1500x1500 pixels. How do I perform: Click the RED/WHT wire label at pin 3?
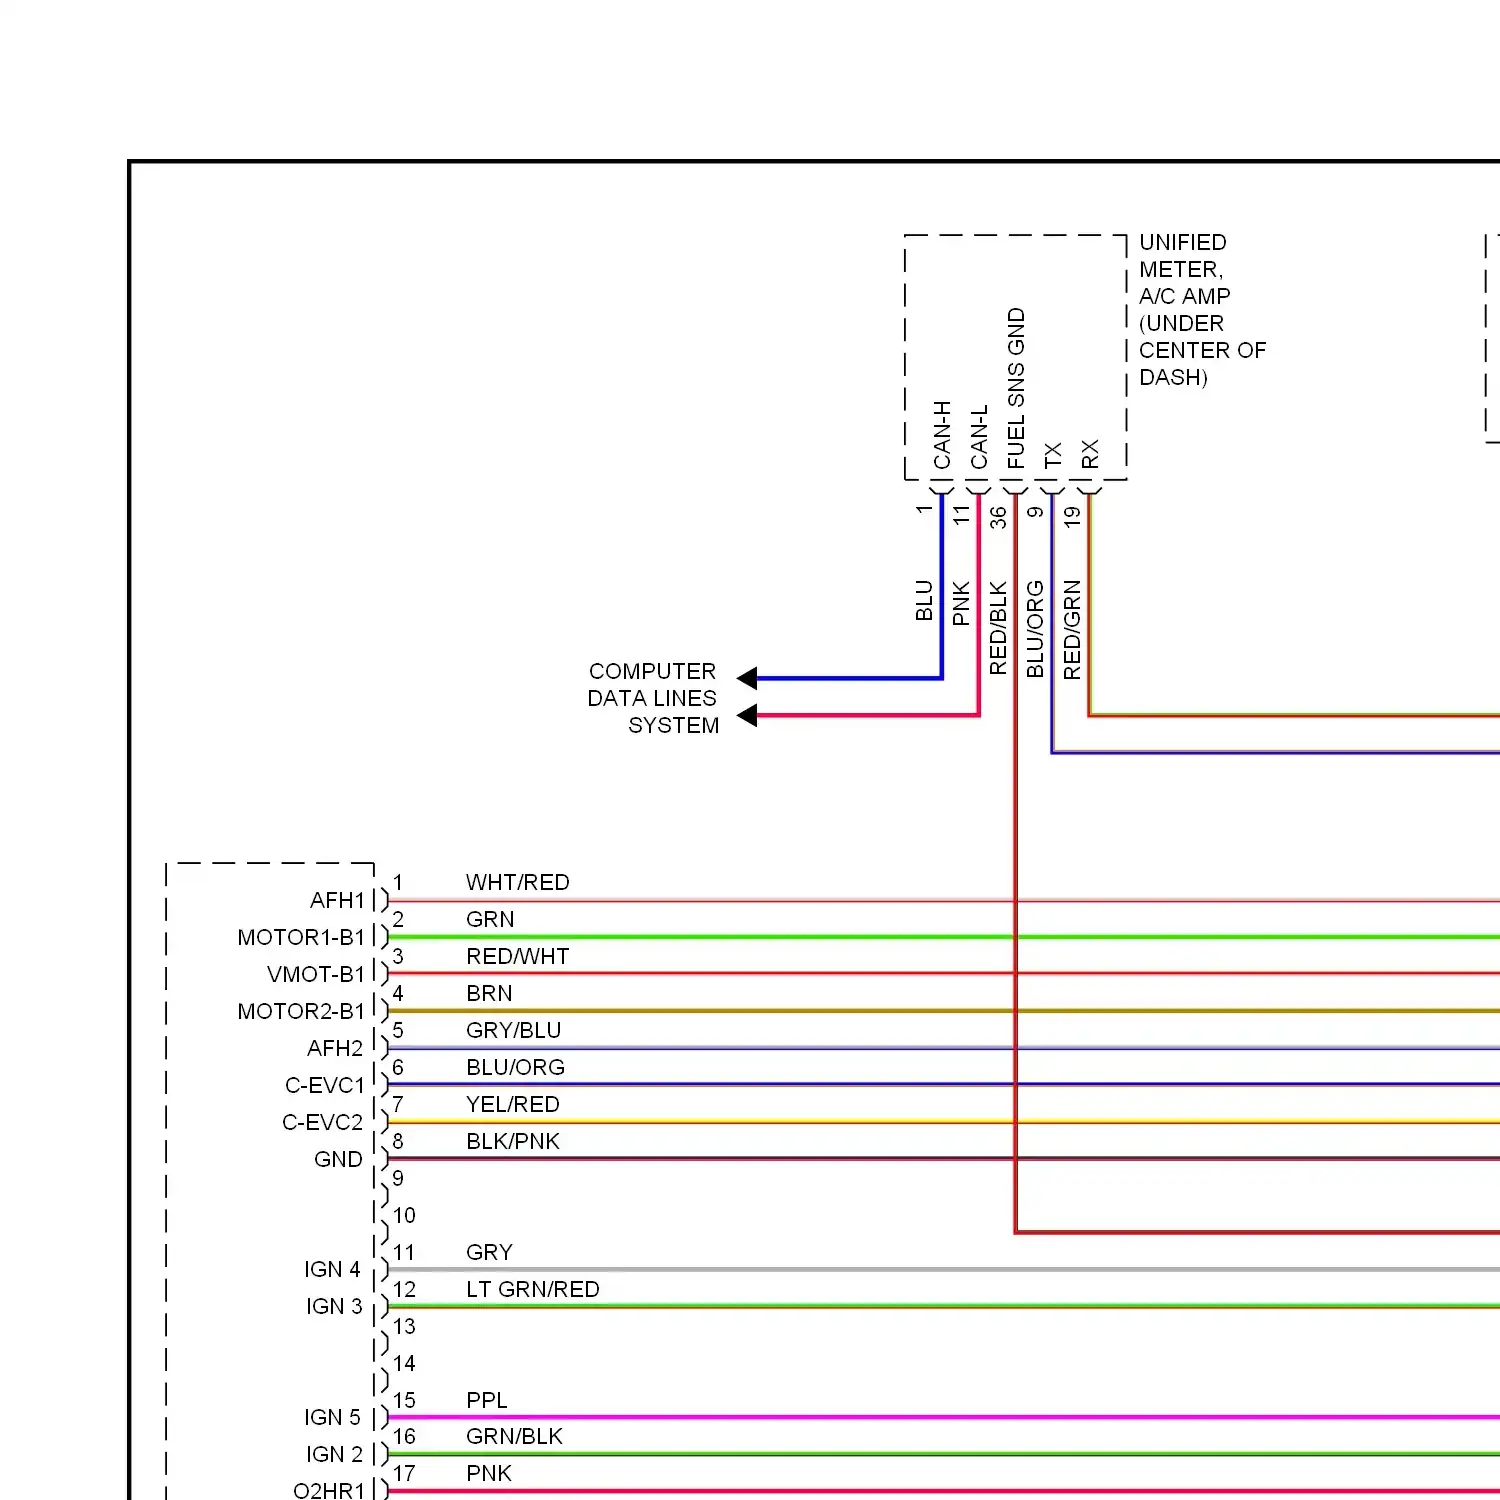click(517, 956)
